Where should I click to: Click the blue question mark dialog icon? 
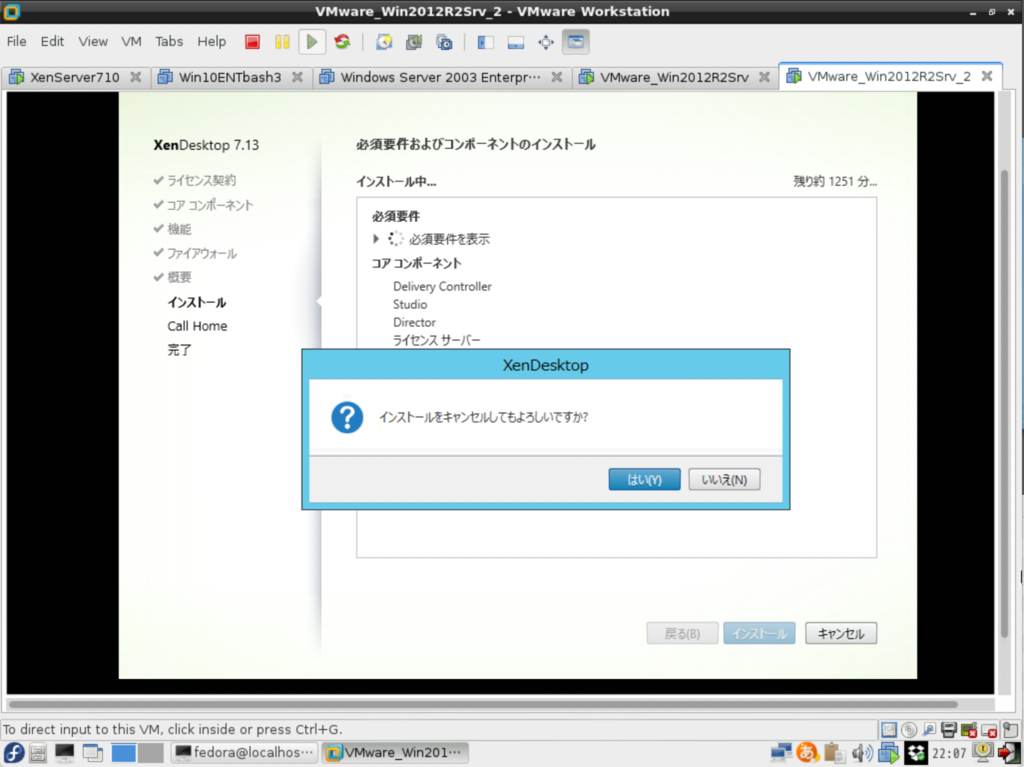click(347, 417)
